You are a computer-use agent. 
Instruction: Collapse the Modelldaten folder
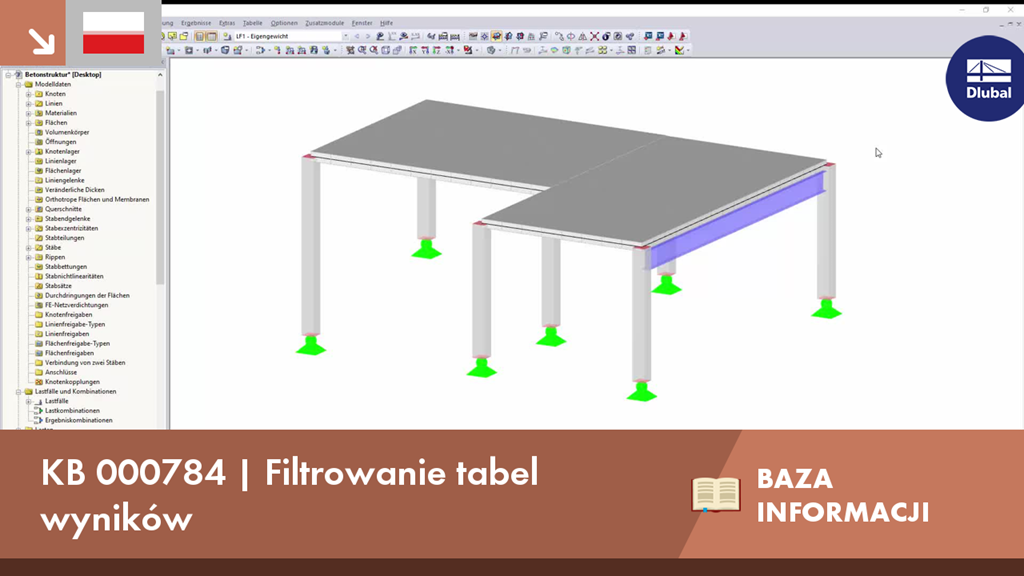19,84
